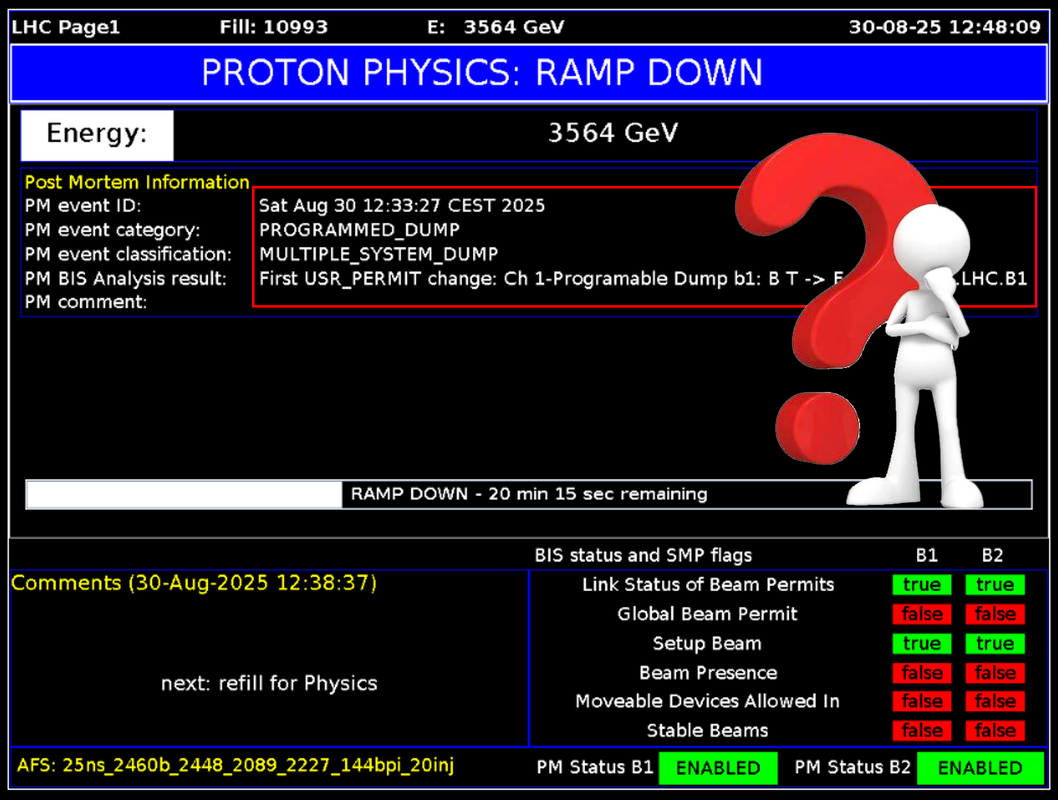Click the PM Status B2 ENABLED button
Screen dimensions: 1058x800
click(x=980, y=768)
